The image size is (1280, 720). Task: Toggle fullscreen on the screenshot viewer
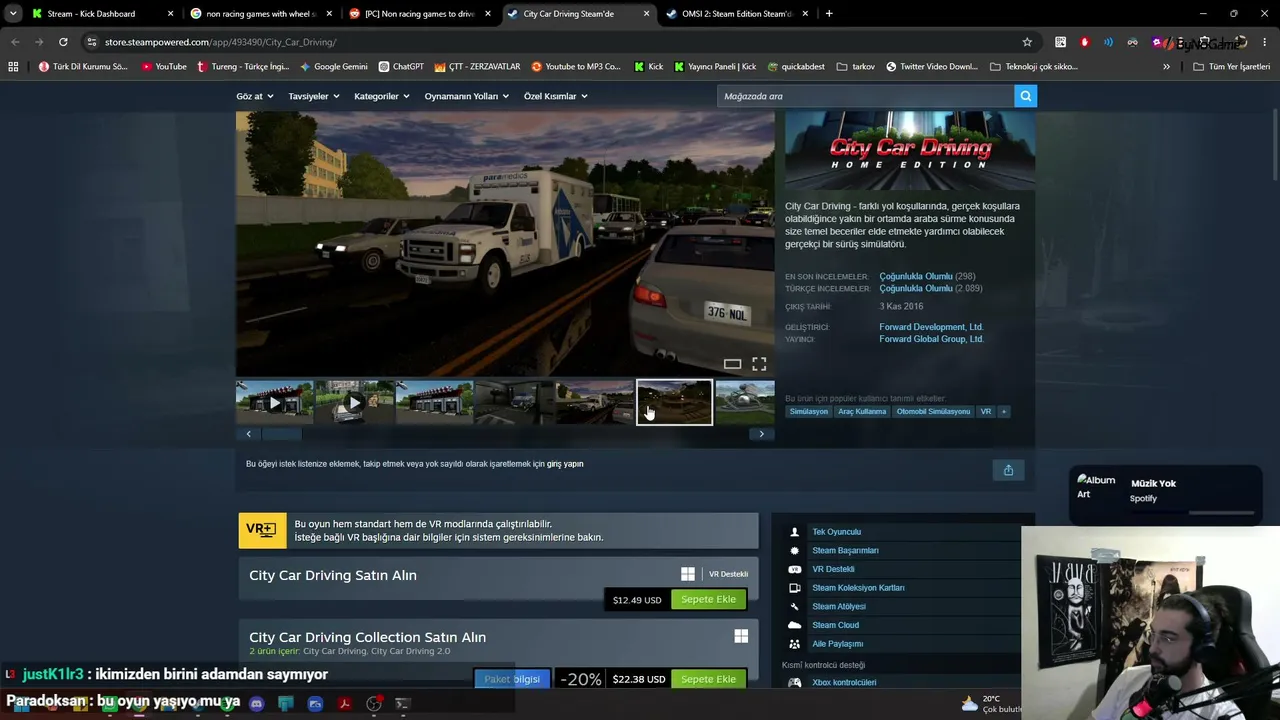tap(759, 364)
